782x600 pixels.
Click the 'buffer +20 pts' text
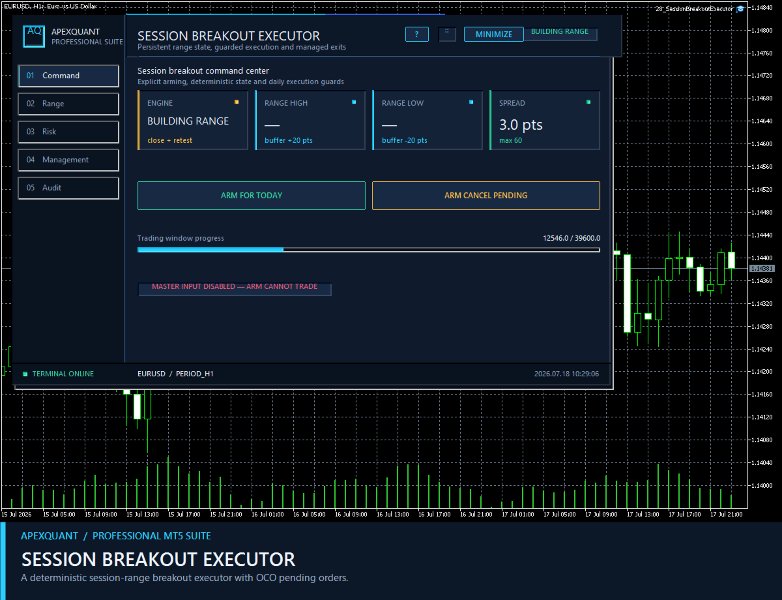[288, 141]
